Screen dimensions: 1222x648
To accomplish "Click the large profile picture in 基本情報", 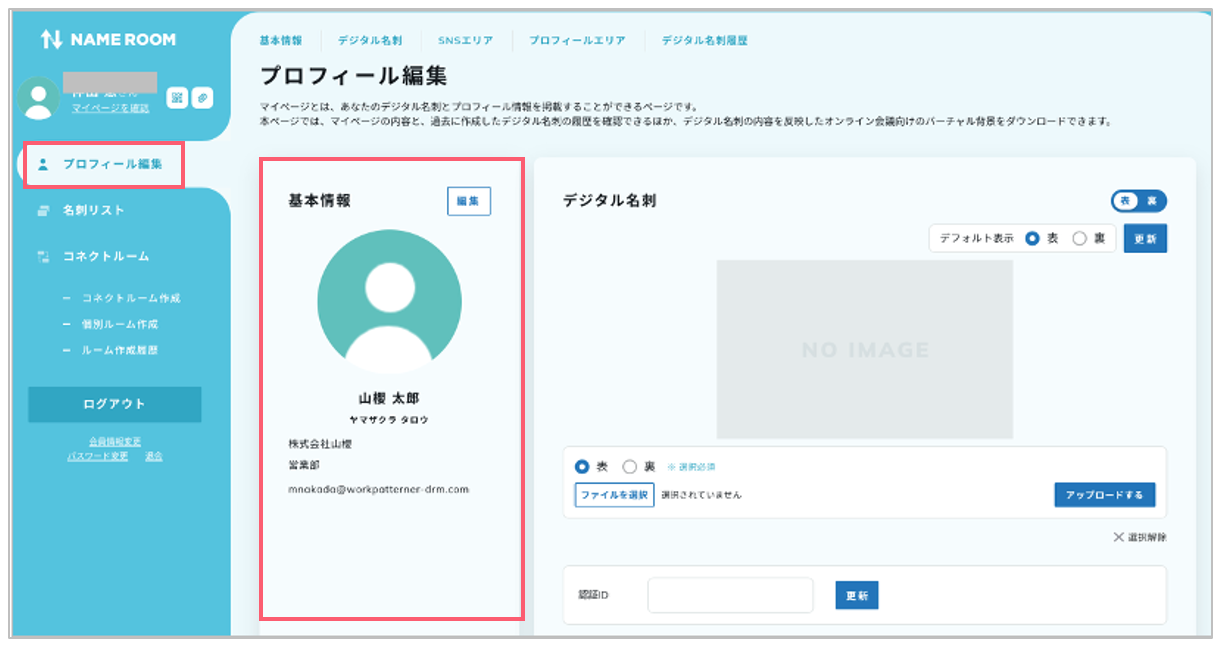I will click(x=389, y=302).
